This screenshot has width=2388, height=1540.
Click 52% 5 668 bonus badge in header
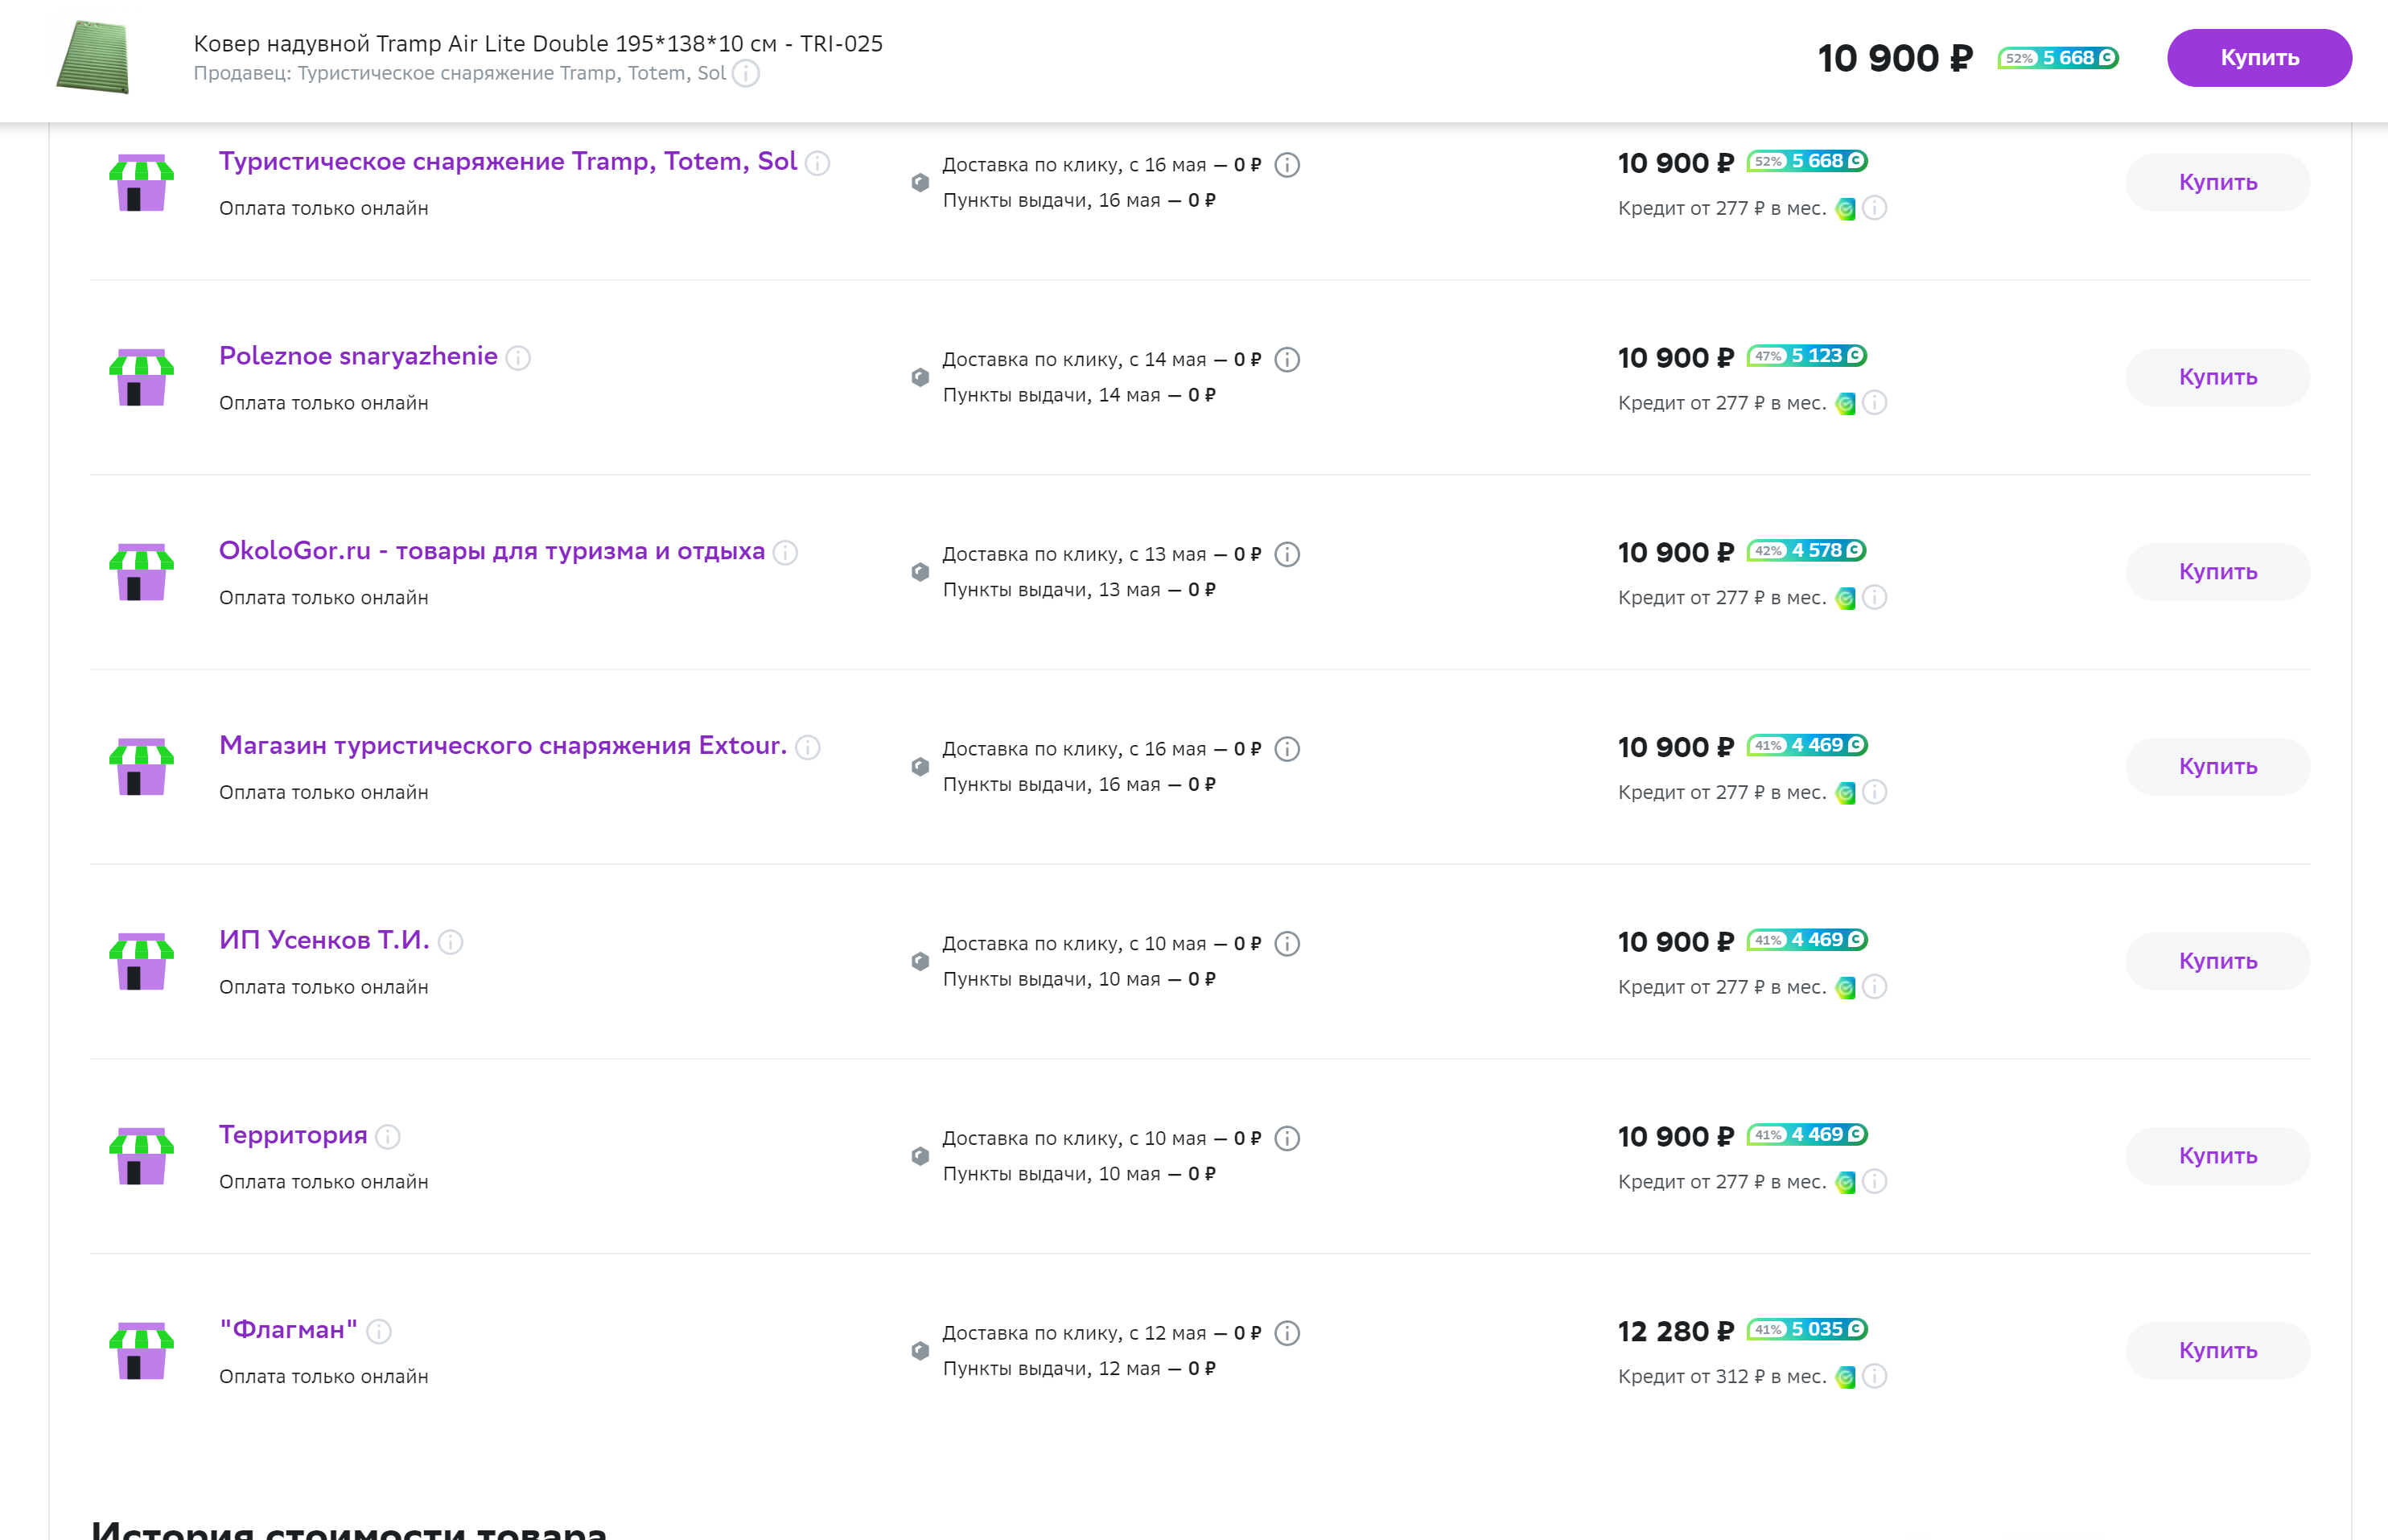point(2057,58)
